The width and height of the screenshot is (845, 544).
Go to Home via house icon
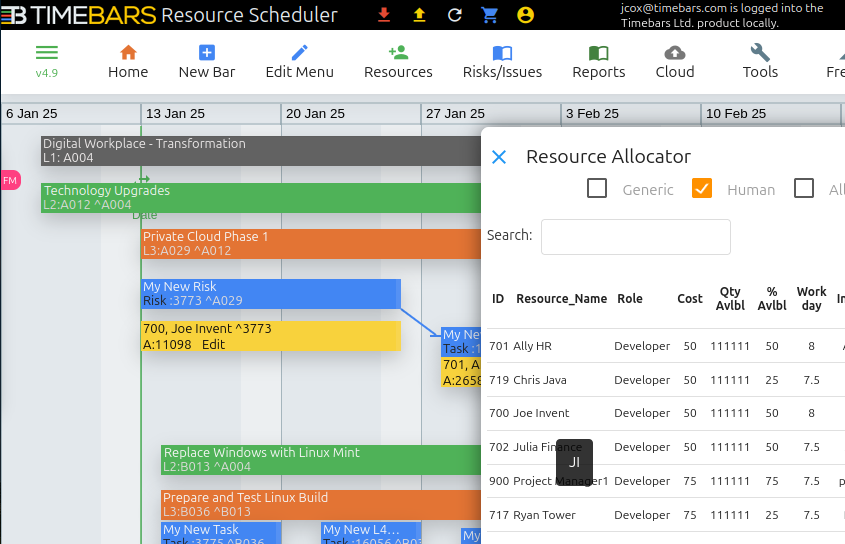tap(128, 53)
